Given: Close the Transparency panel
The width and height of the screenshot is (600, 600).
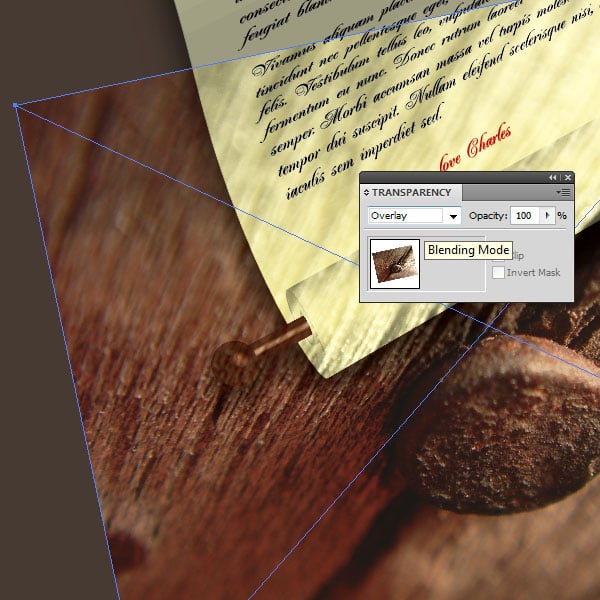Looking at the screenshot, I should [x=567, y=177].
